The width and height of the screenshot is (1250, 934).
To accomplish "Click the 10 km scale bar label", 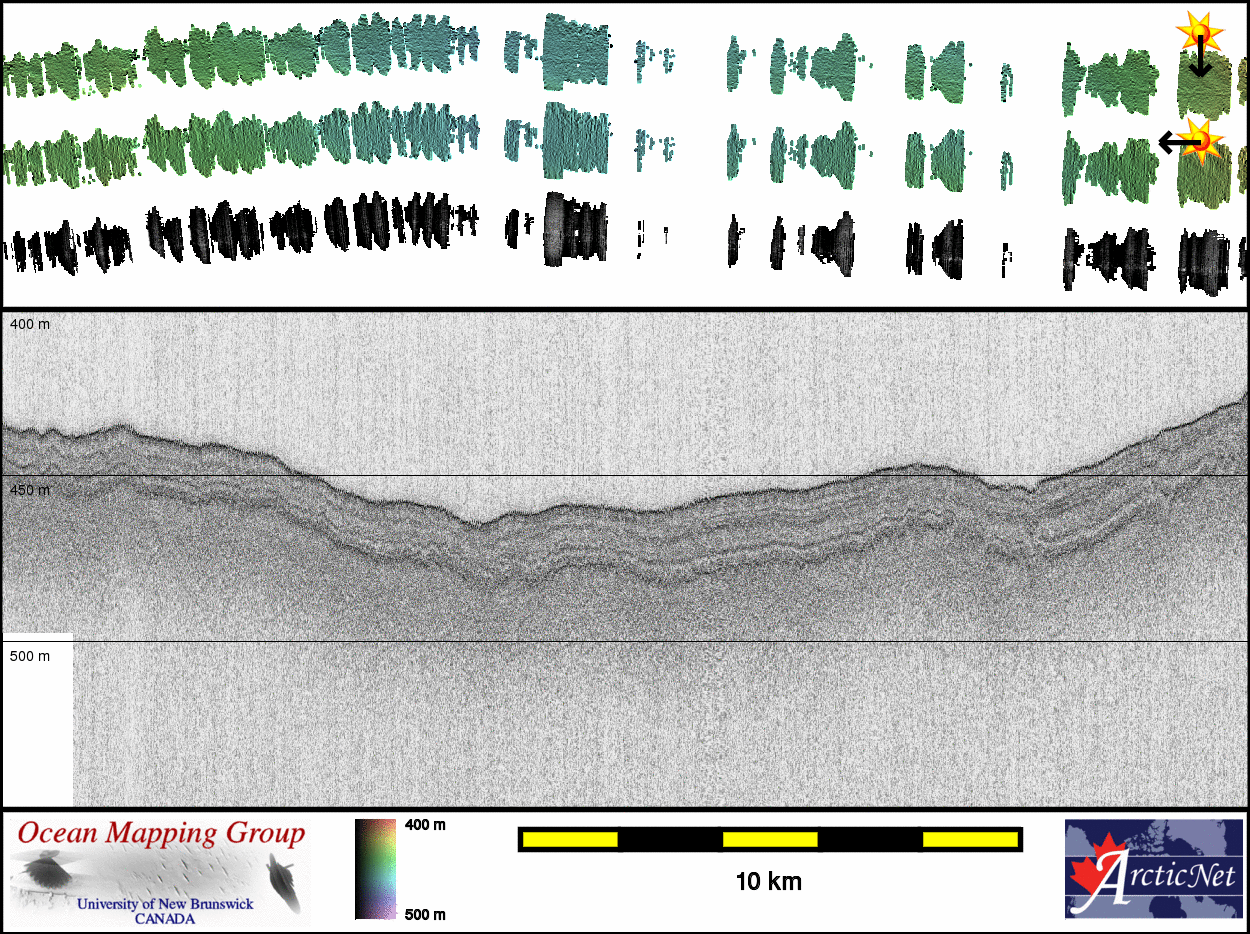I will 768,882.
